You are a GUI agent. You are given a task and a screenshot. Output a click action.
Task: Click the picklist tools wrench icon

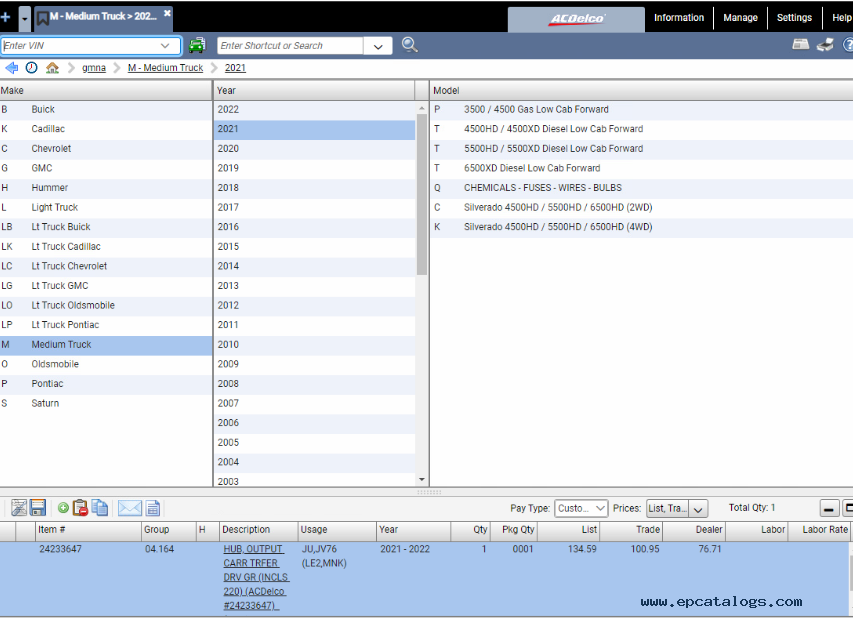[x=19, y=508]
